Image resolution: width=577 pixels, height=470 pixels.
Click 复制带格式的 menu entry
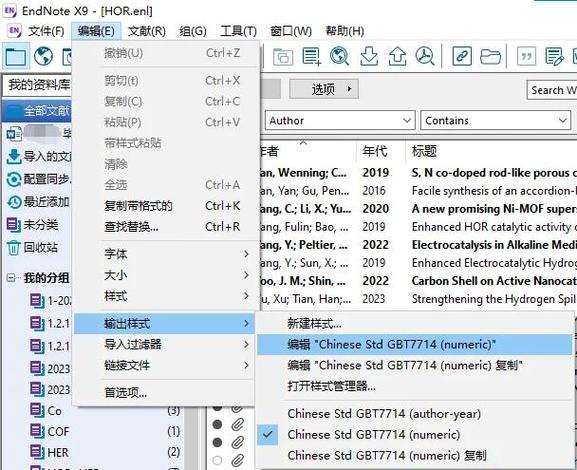[x=164, y=206]
